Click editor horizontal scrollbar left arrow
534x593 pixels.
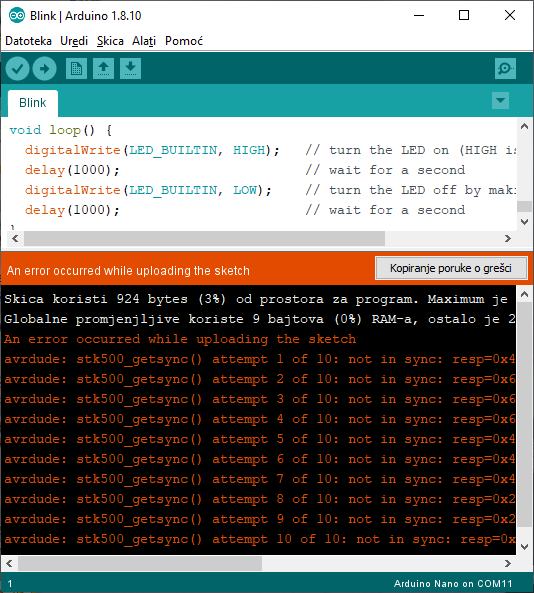coord(15,239)
